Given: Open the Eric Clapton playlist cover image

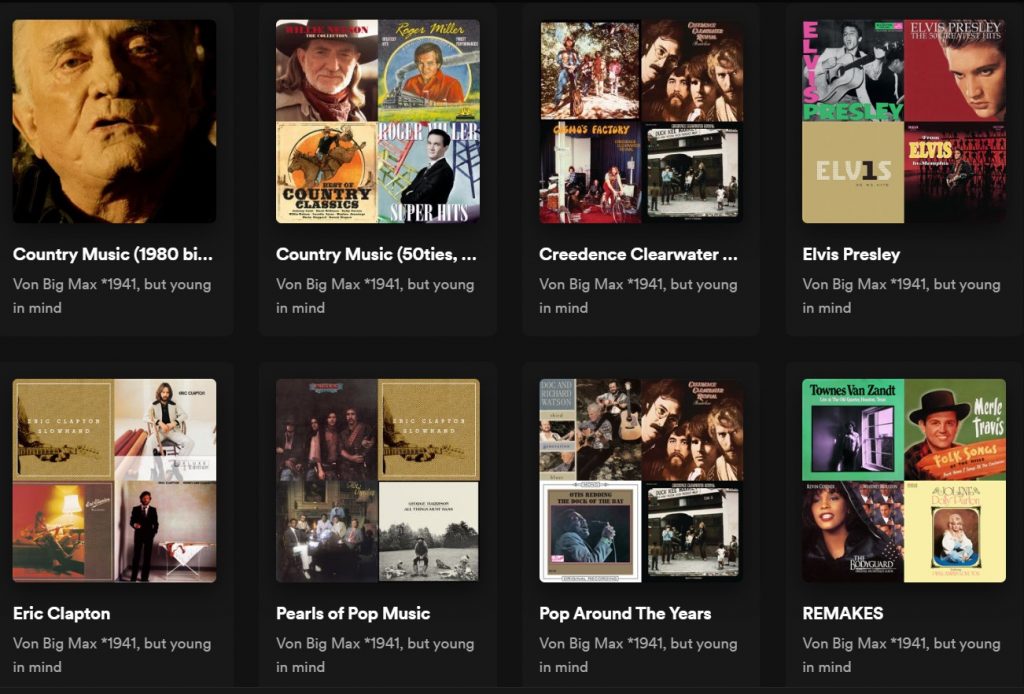Looking at the screenshot, I should click(114, 480).
